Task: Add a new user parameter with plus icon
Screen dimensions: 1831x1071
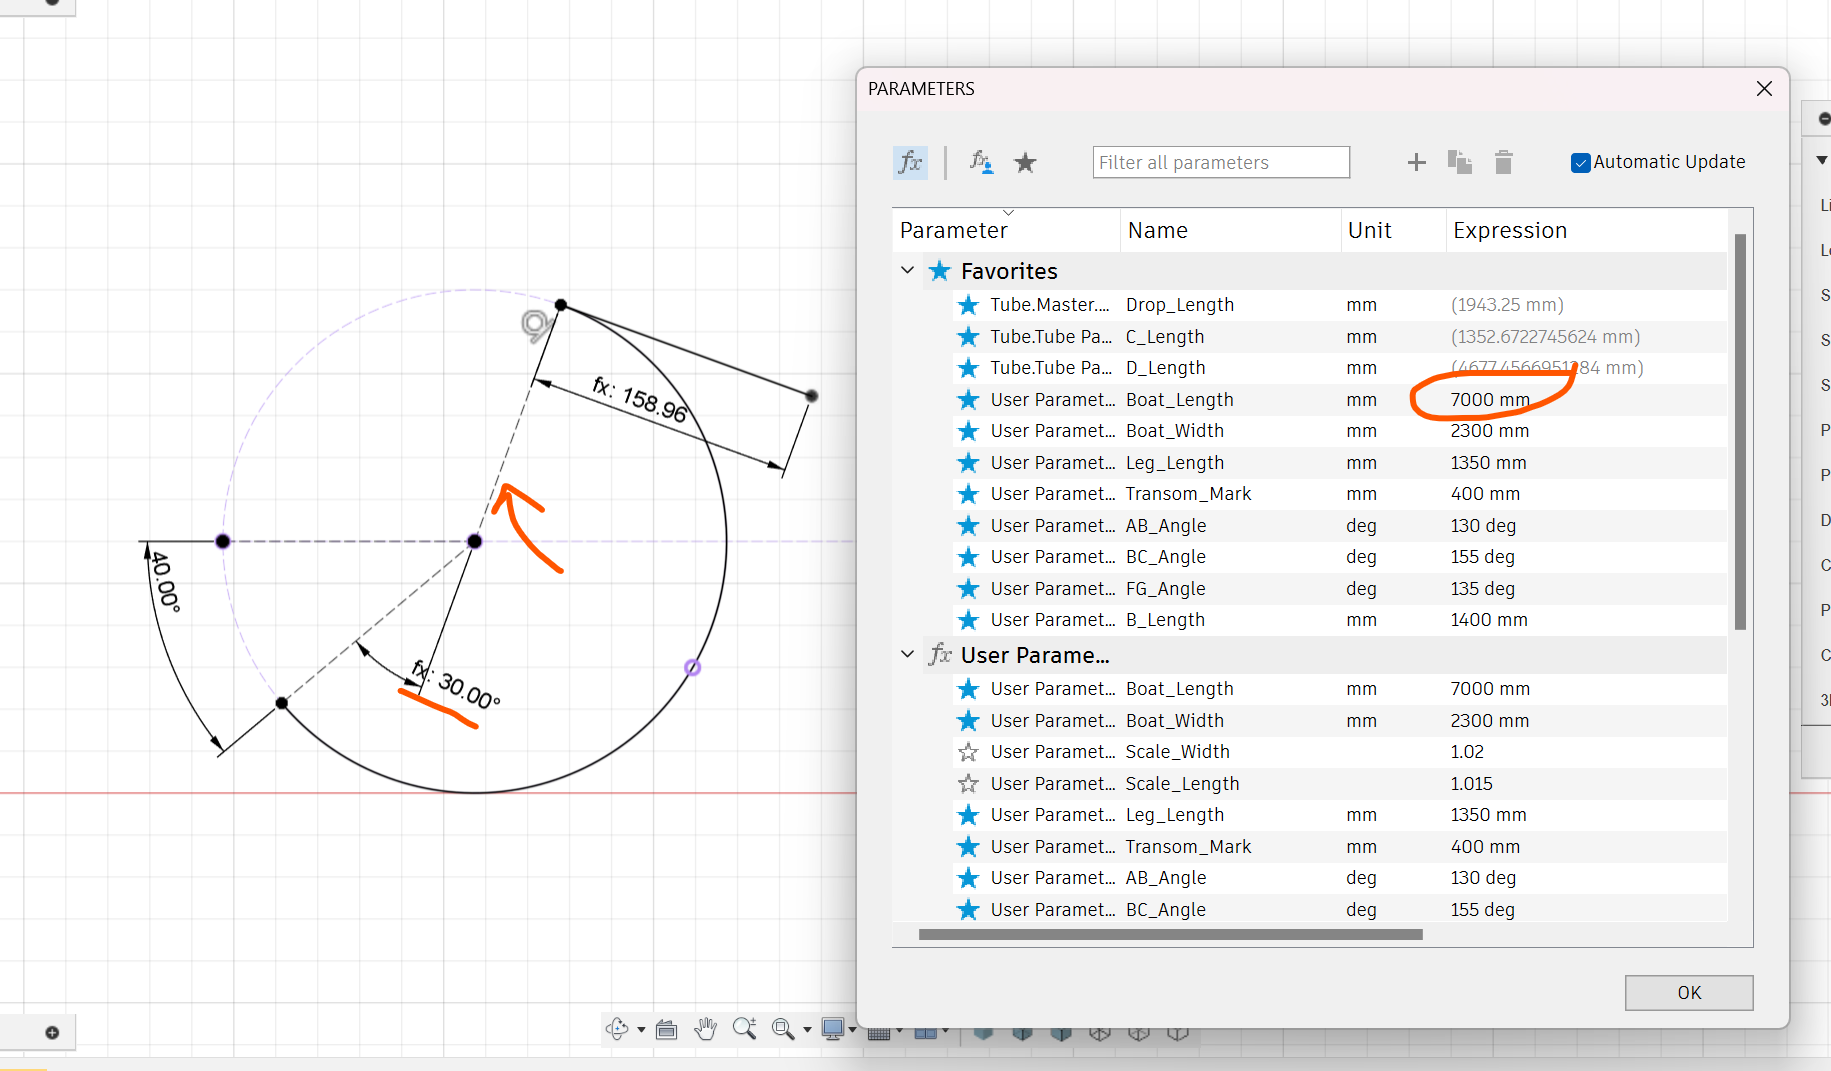Action: 1416,162
